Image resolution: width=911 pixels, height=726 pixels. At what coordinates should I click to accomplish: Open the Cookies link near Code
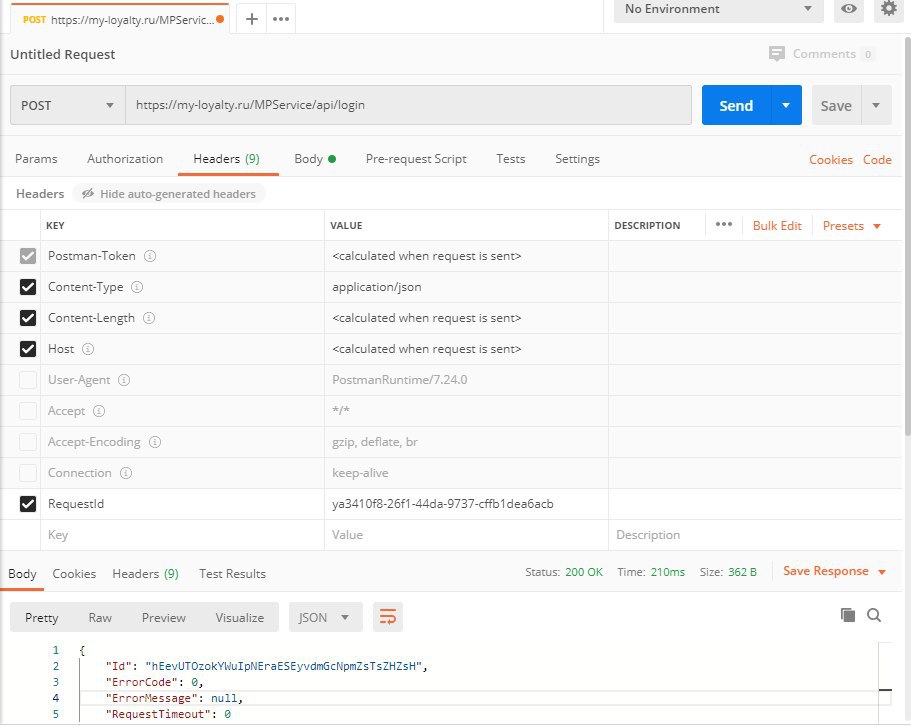click(831, 160)
